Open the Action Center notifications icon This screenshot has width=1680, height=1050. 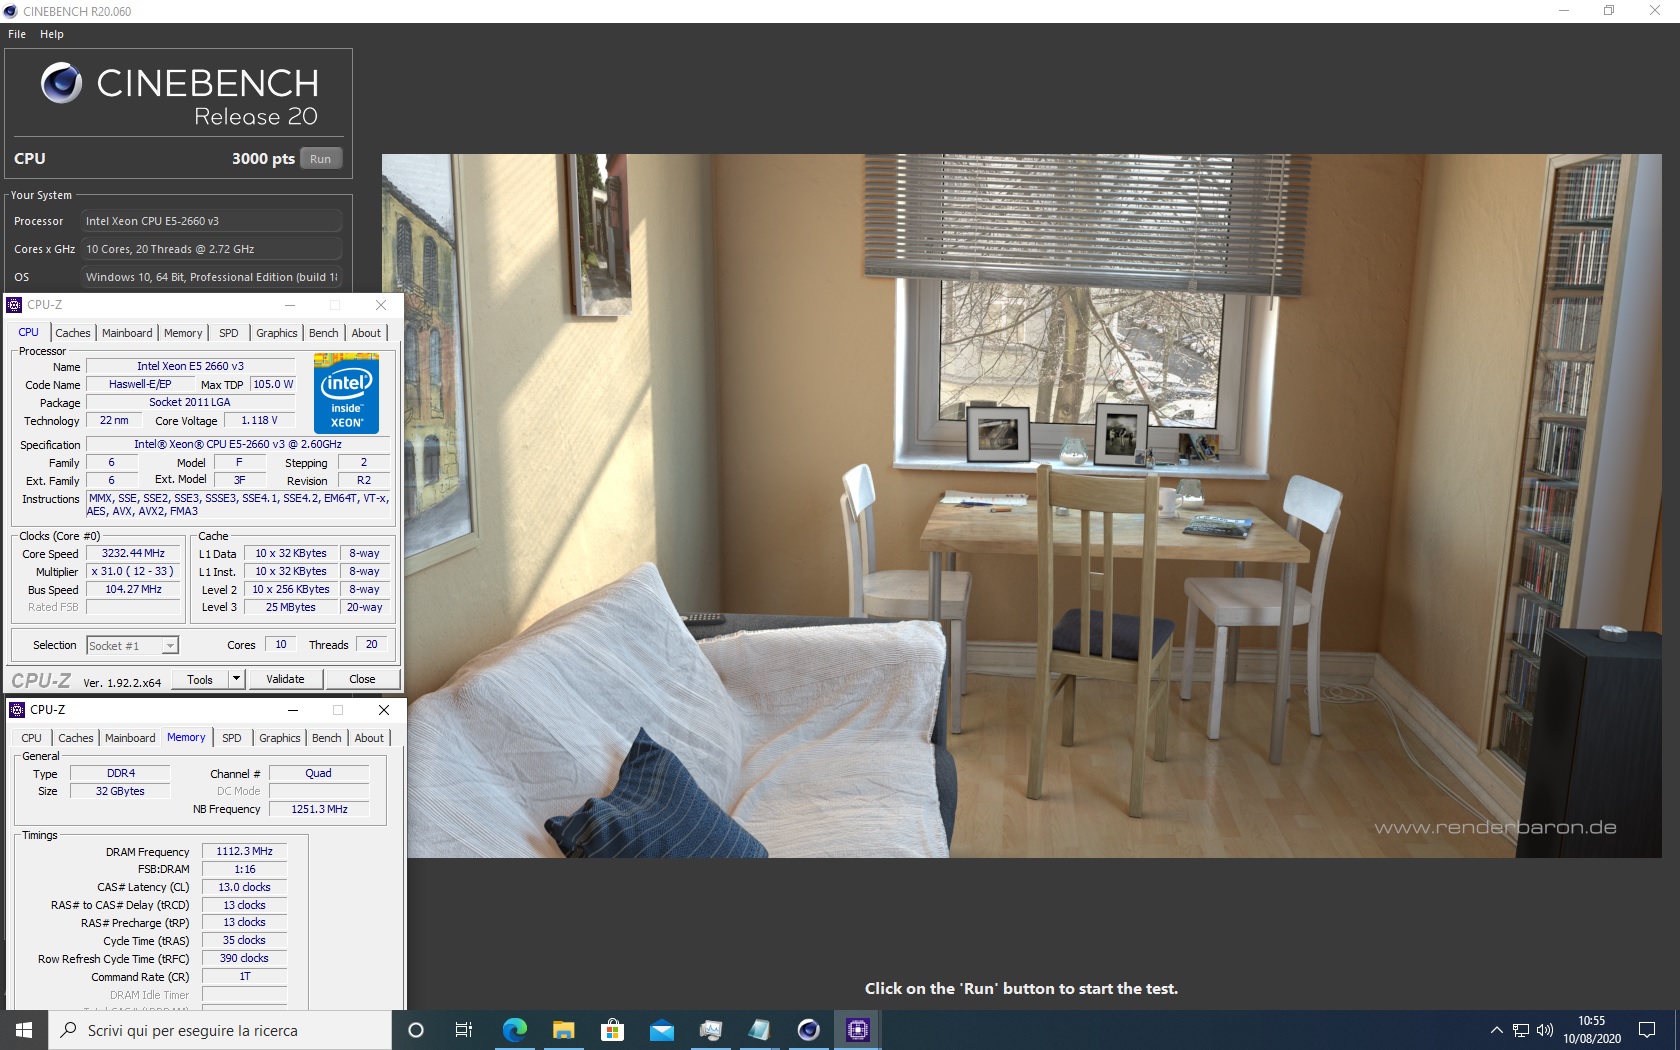(x=1647, y=1030)
